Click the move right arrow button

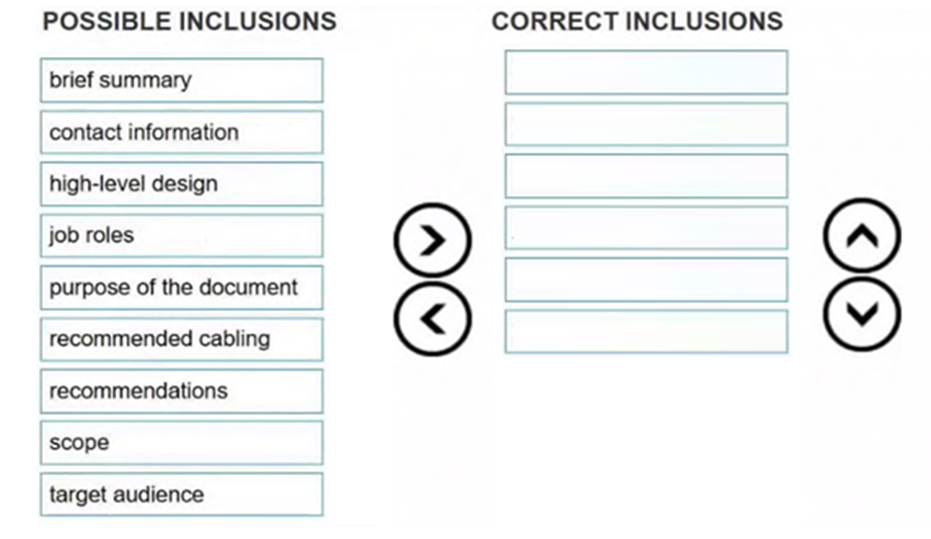click(x=431, y=241)
